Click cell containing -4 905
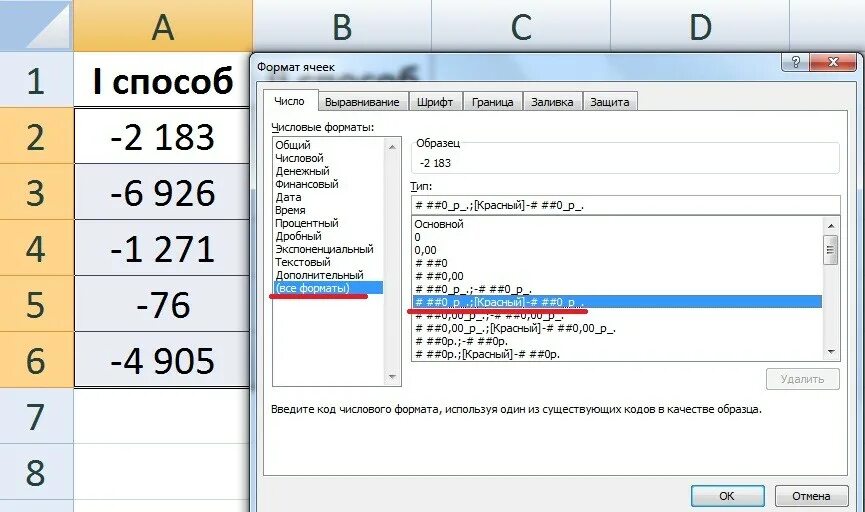Screen dimensions: 865x512 point(162,360)
